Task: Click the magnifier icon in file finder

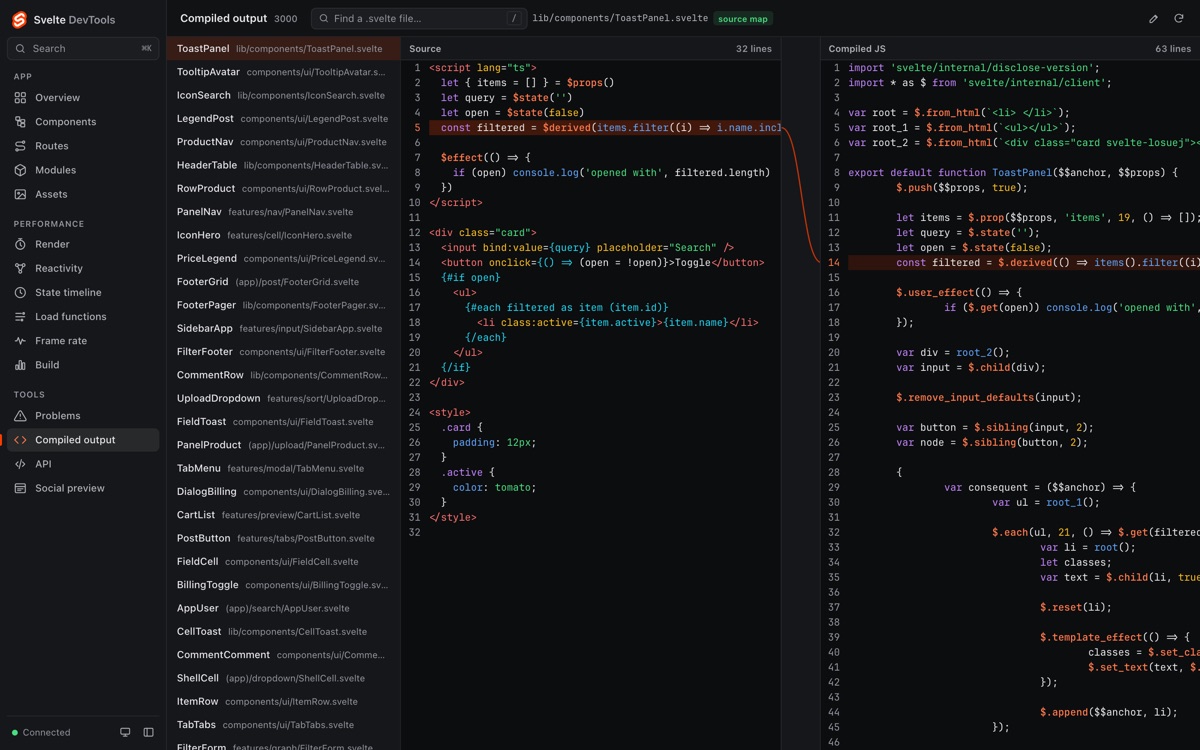Action: (x=324, y=18)
